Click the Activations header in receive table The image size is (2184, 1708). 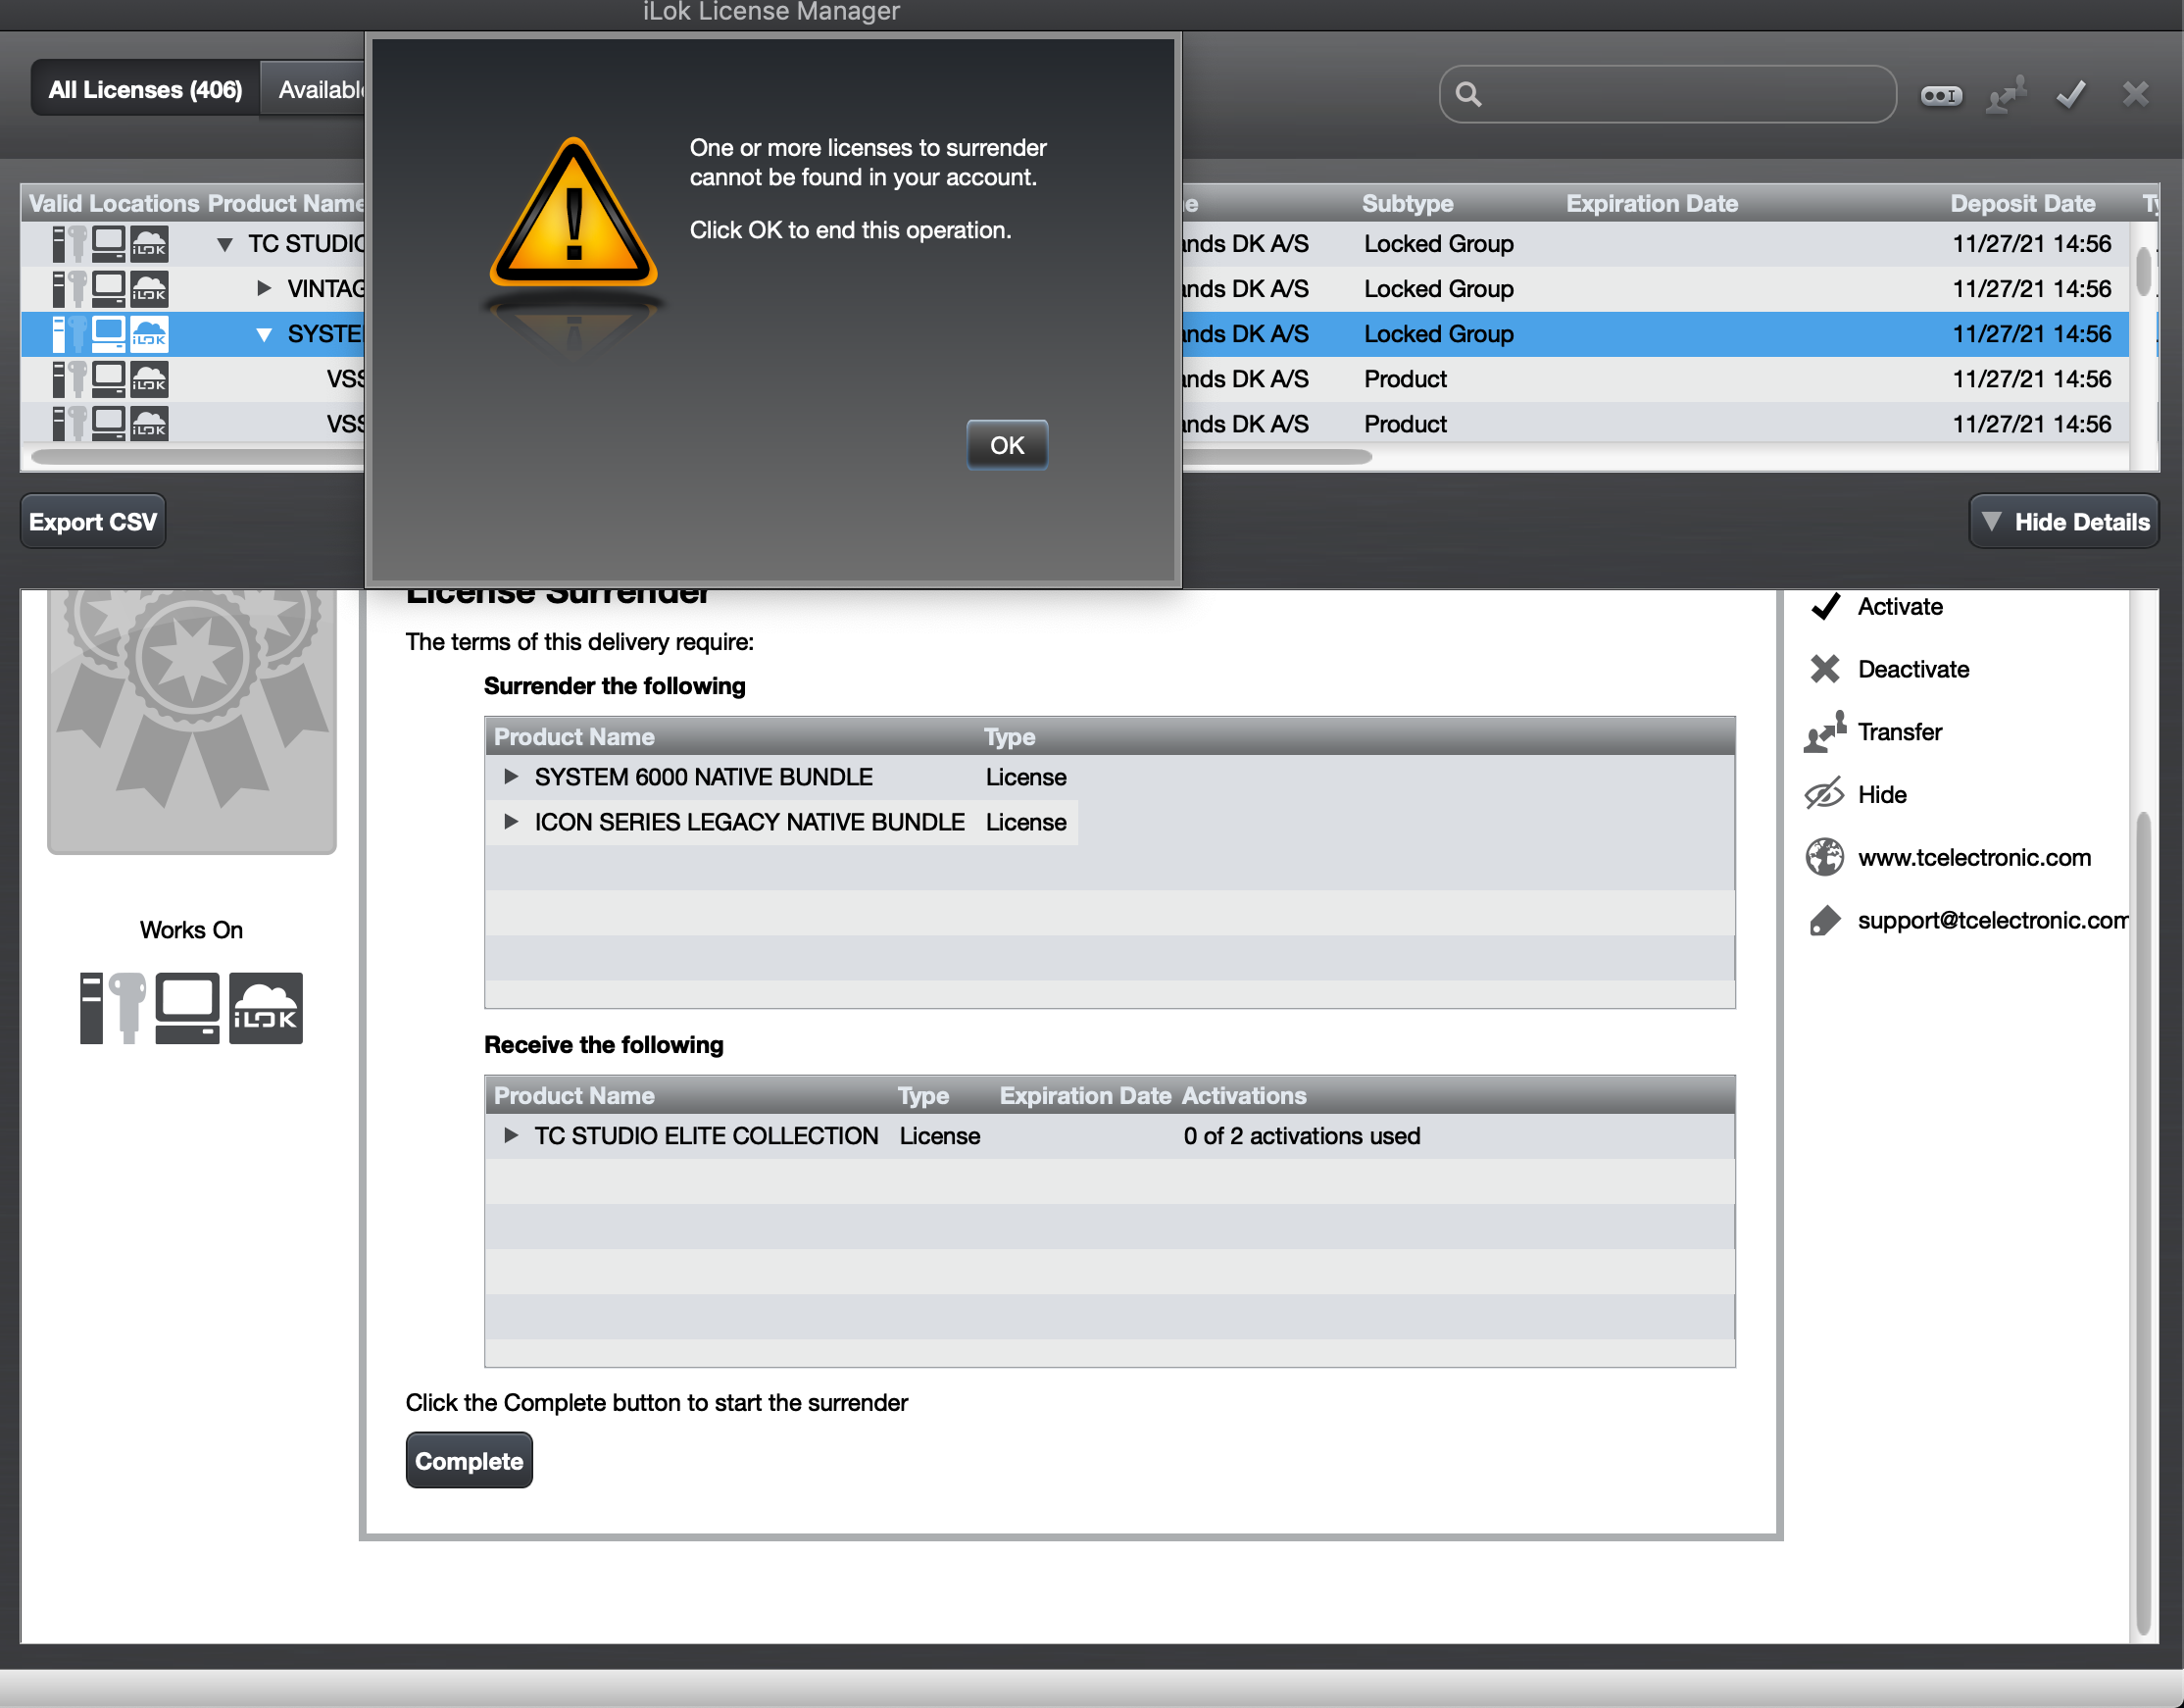coord(1244,1095)
